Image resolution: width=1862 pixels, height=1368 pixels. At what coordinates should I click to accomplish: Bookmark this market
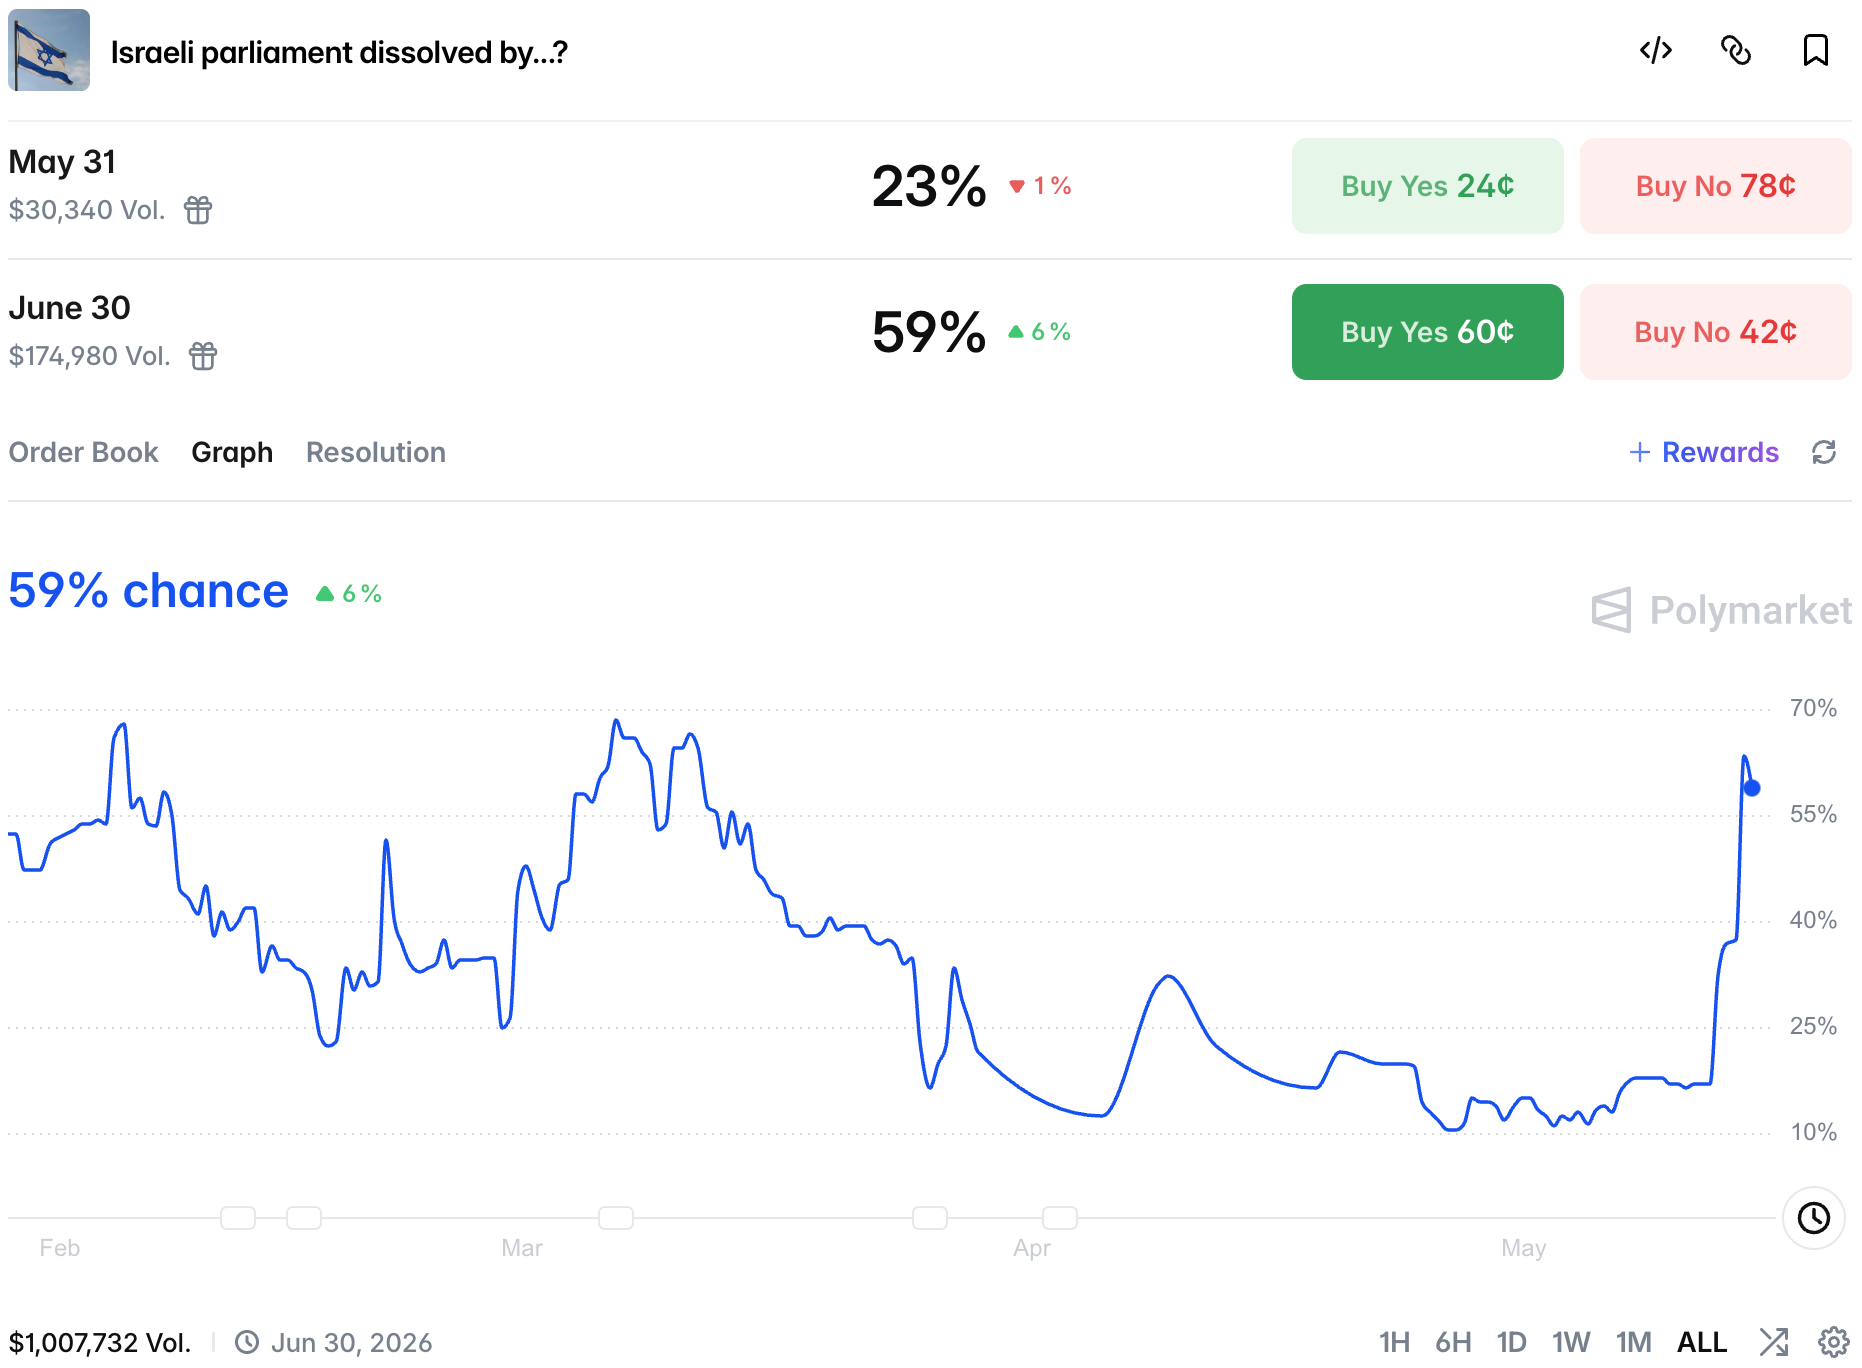(x=1816, y=50)
